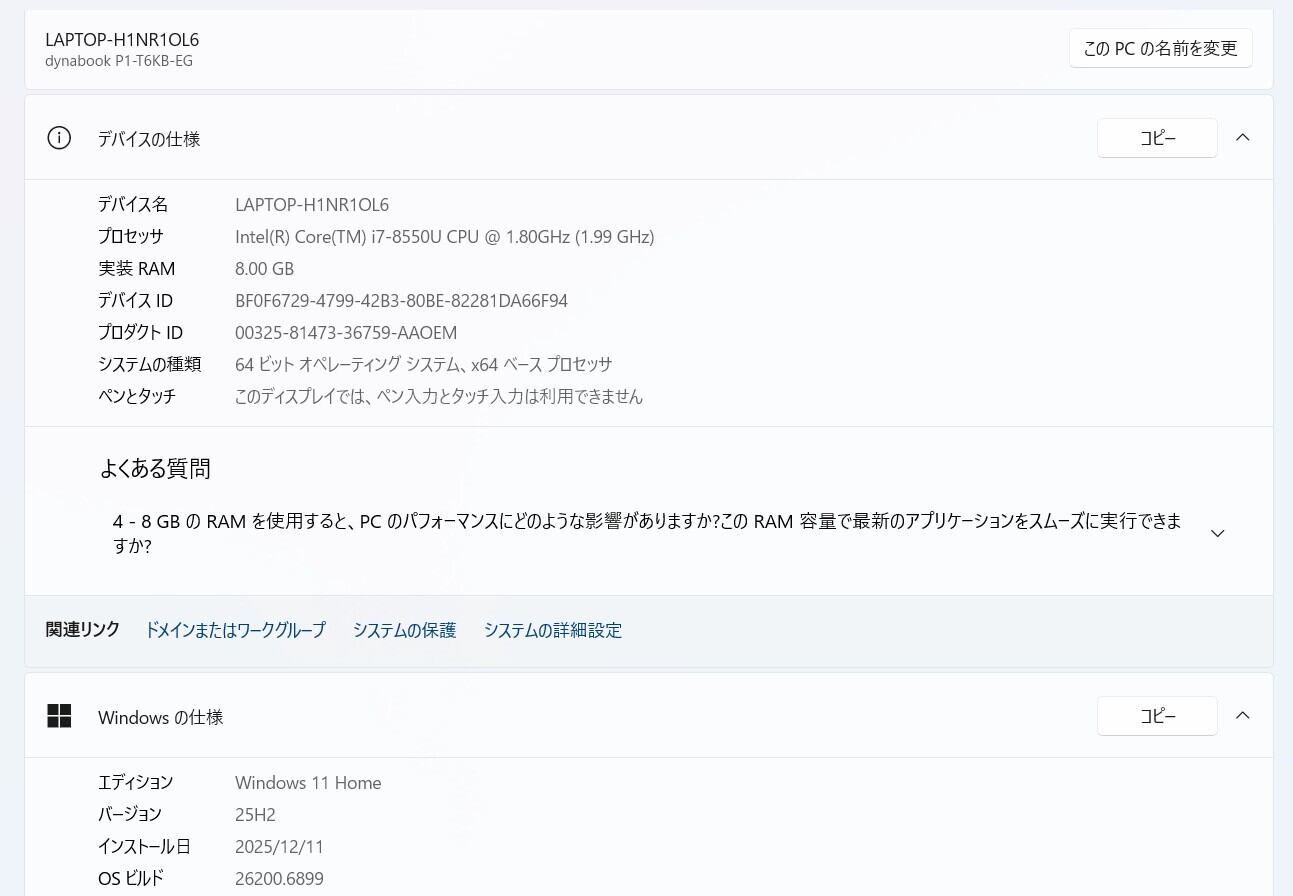Open the ドメインまたはワークグループ link
This screenshot has width=1293, height=896.
(235, 630)
